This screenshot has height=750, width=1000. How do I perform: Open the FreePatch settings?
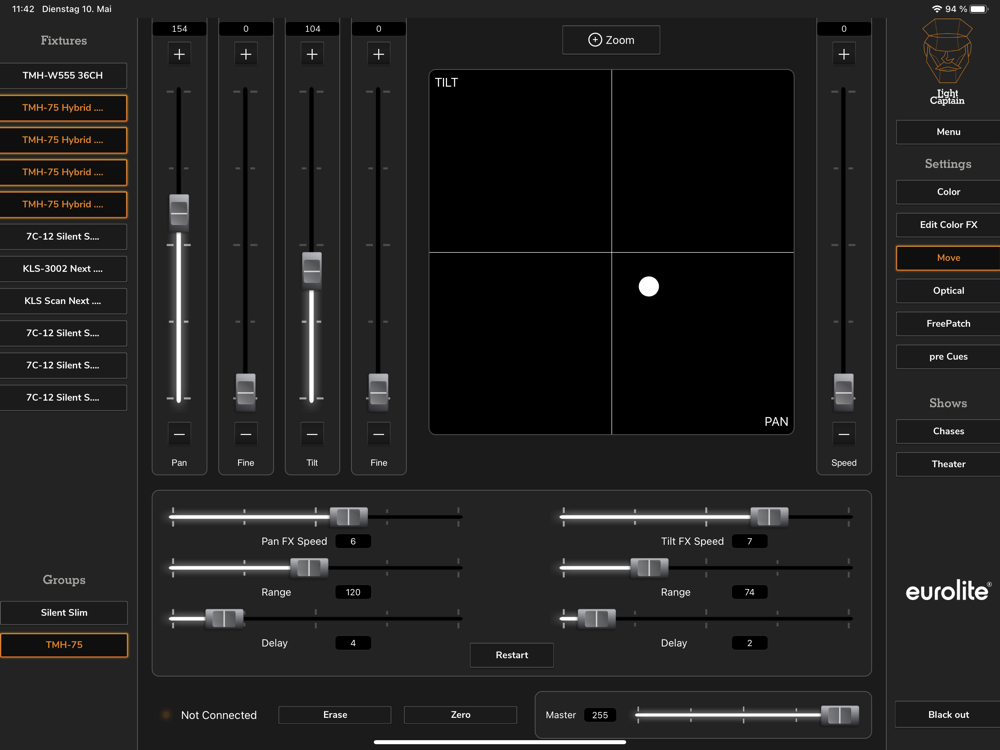coord(948,324)
